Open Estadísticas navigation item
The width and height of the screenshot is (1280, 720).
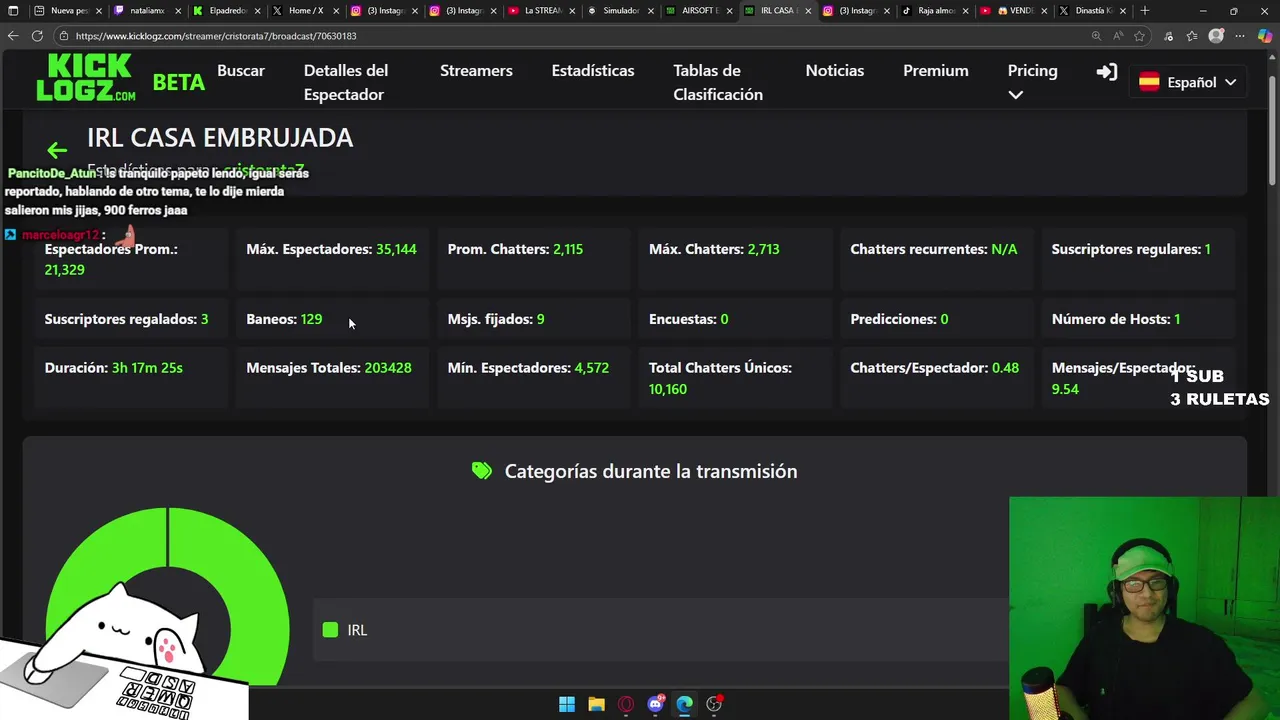[x=593, y=70]
